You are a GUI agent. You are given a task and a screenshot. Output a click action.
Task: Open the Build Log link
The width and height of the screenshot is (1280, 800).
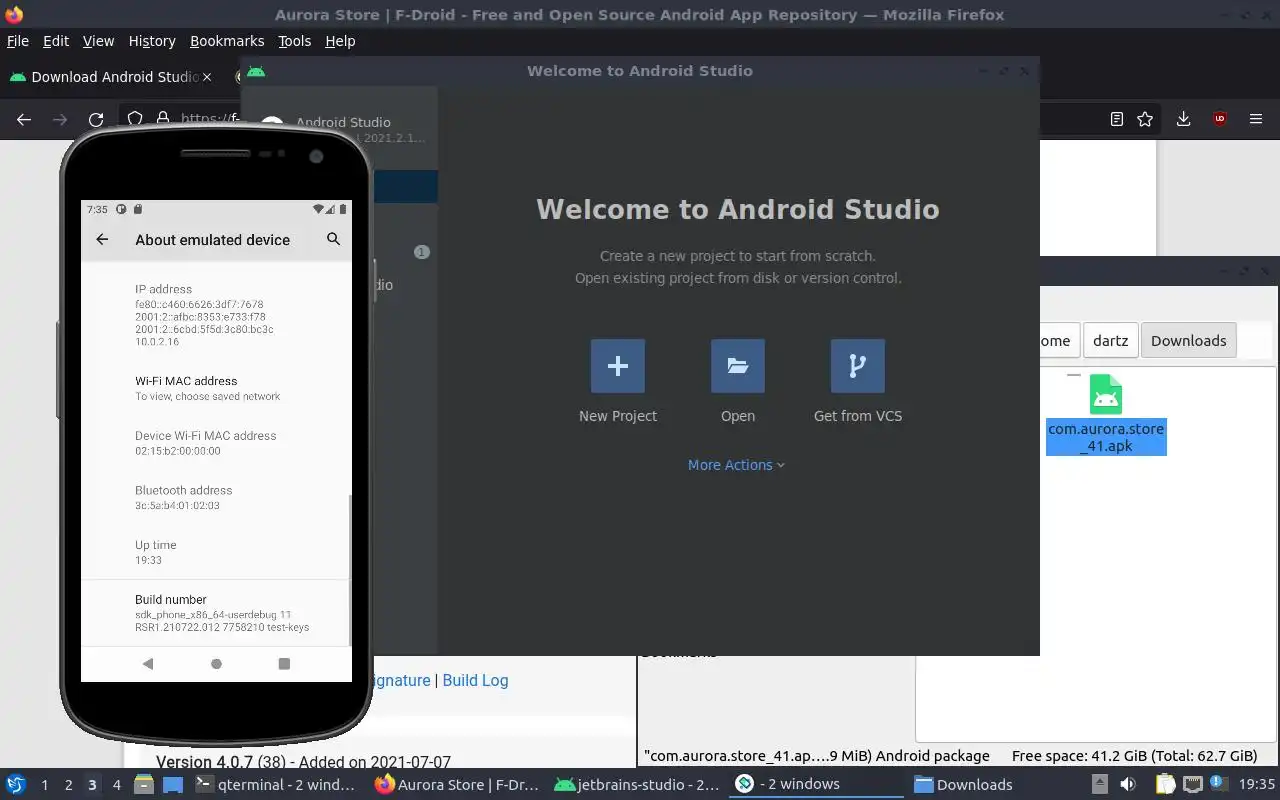coord(475,680)
